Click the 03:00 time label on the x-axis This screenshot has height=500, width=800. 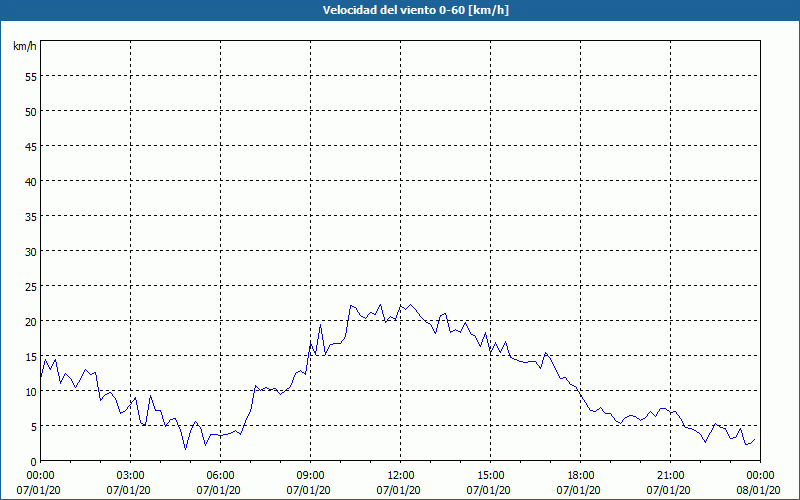(131, 476)
